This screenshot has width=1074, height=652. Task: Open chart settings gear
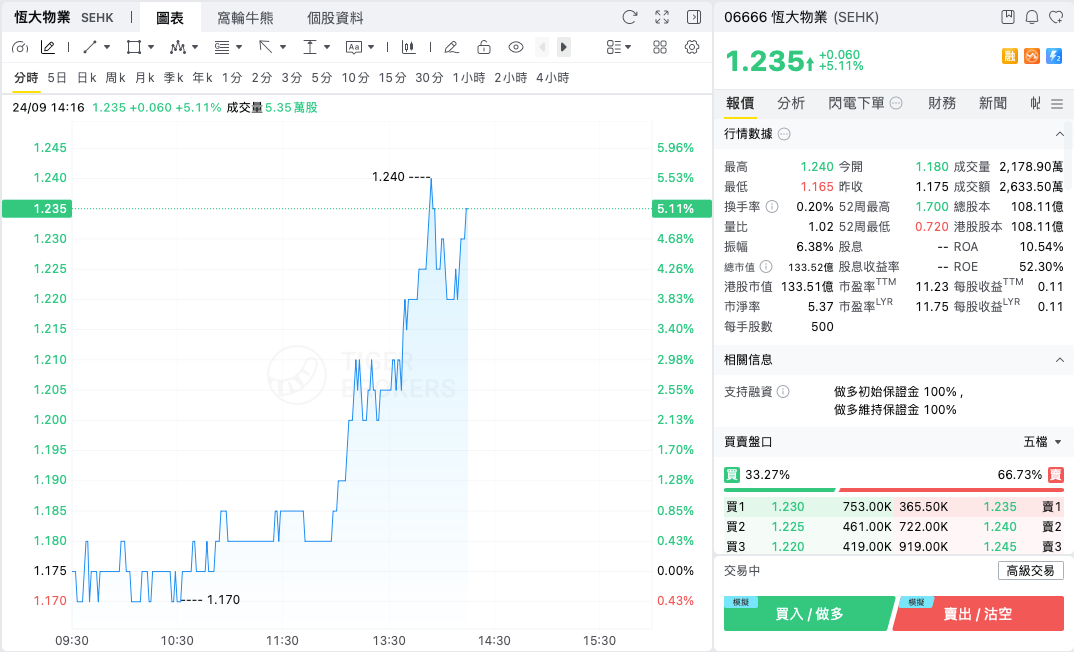pos(692,47)
